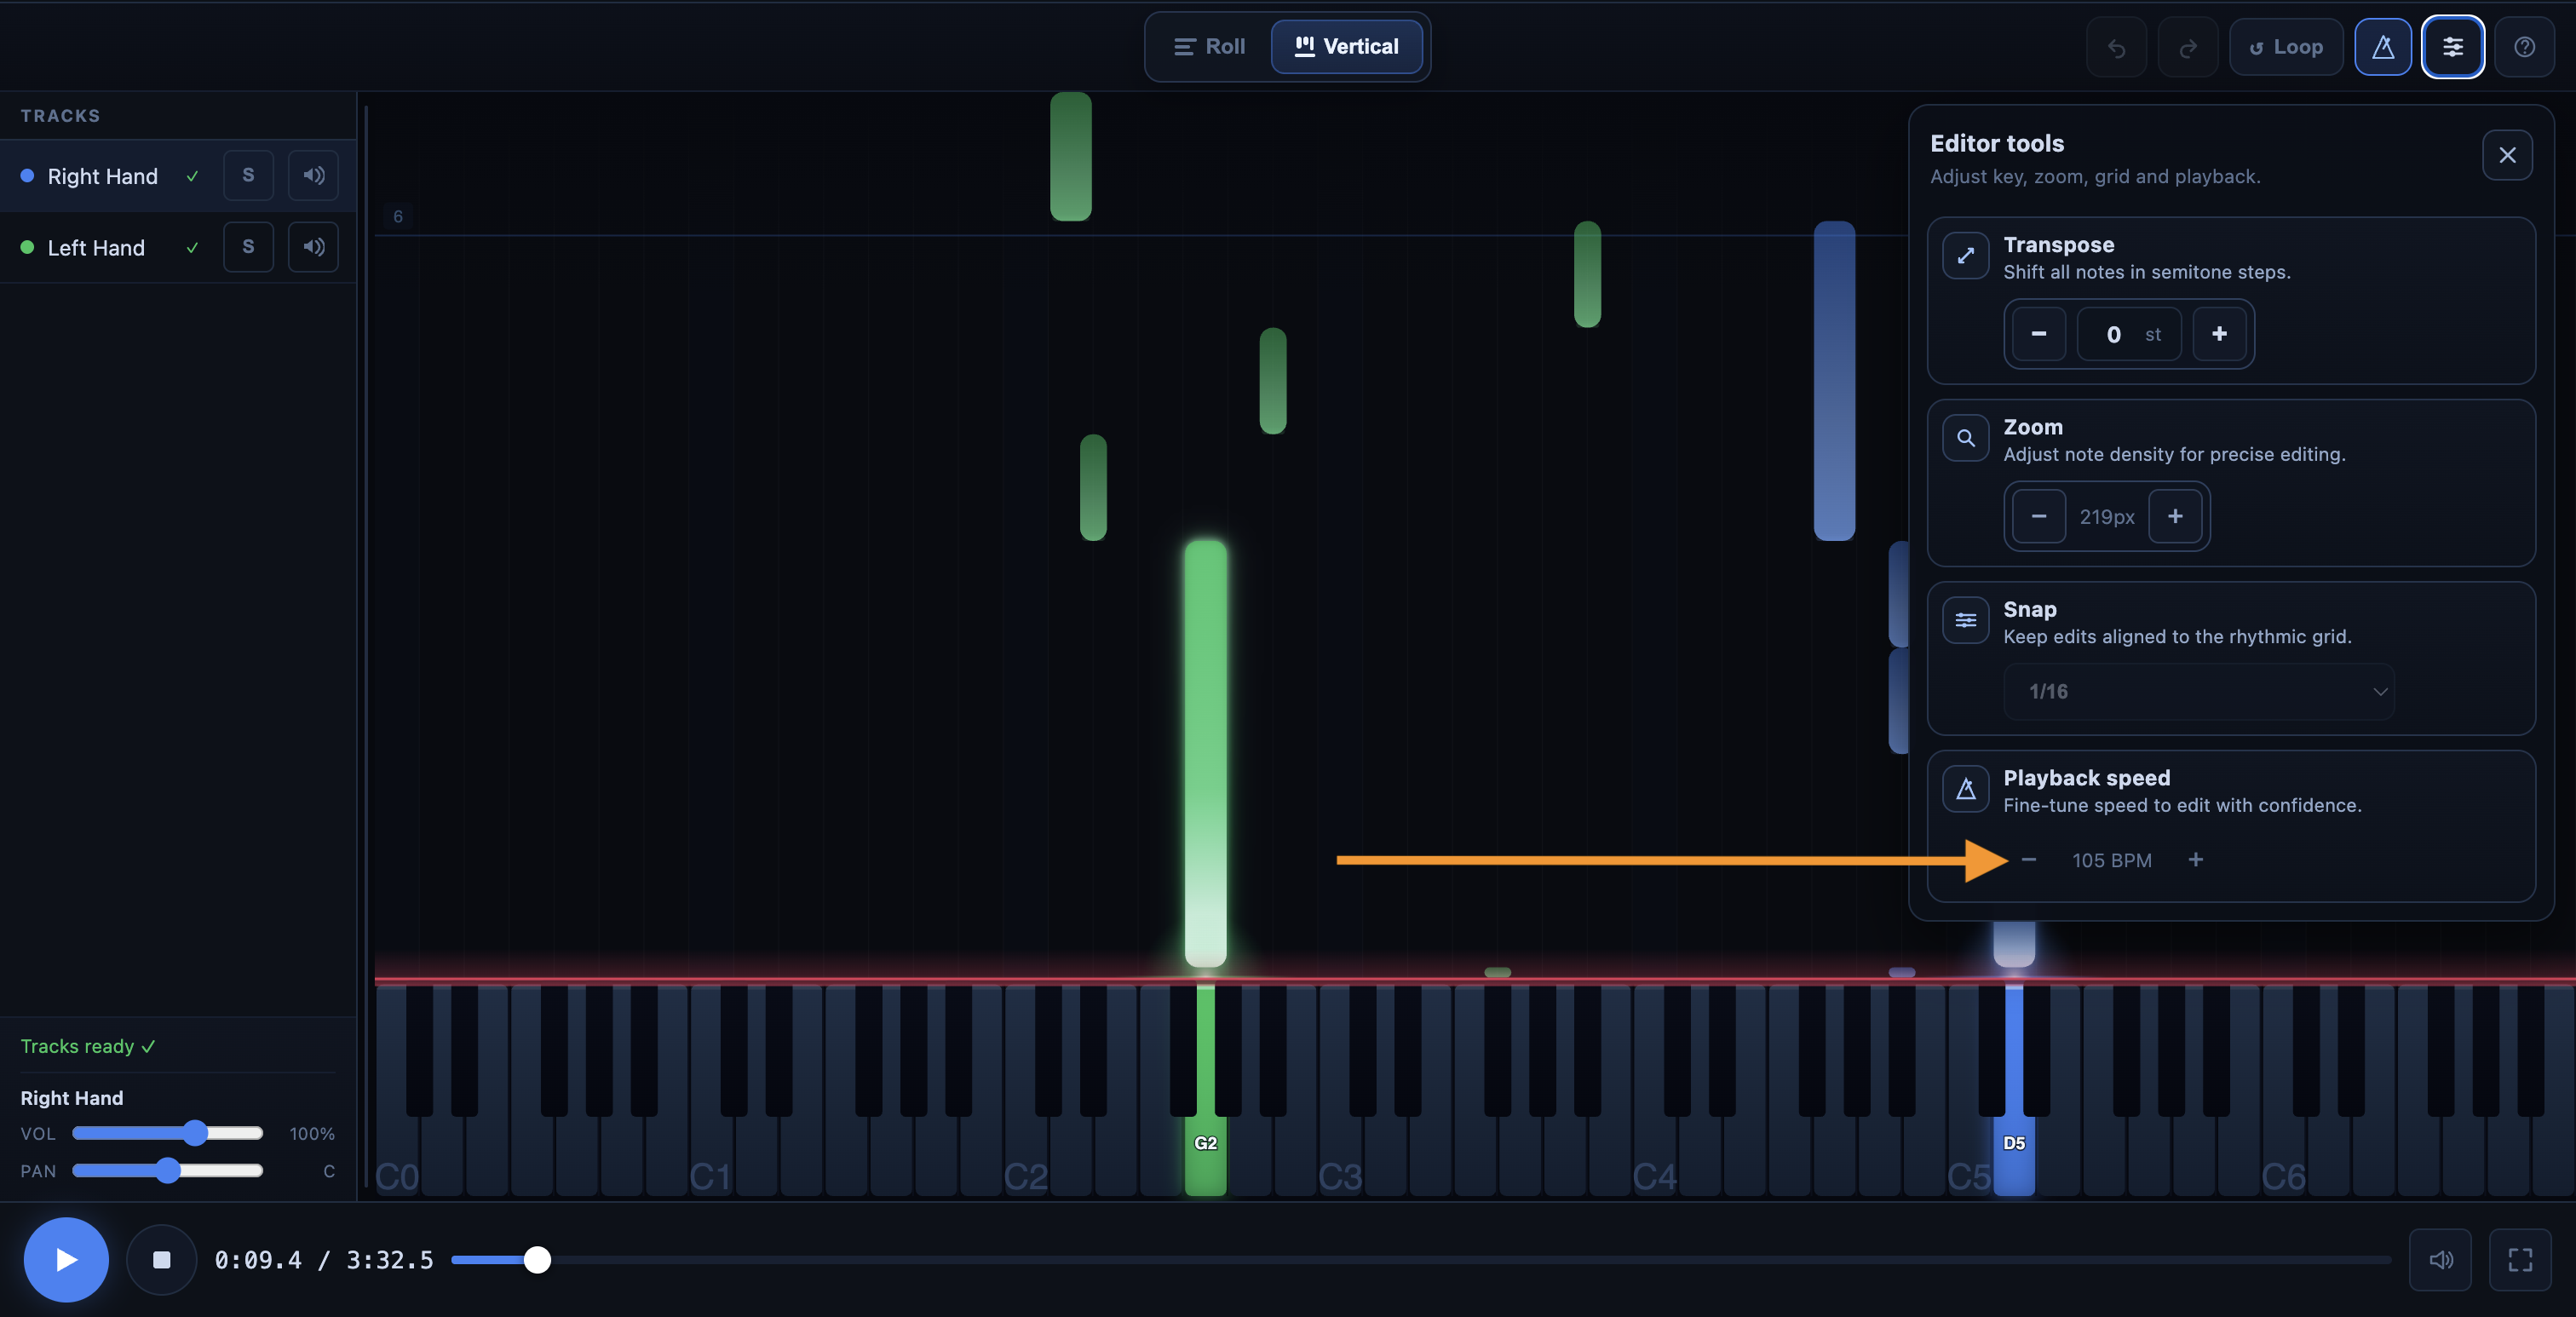The width and height of the screenshot is (2576, 1317).
Task: Click the Right Hand VOL slider
Action: pos(168,1133)
